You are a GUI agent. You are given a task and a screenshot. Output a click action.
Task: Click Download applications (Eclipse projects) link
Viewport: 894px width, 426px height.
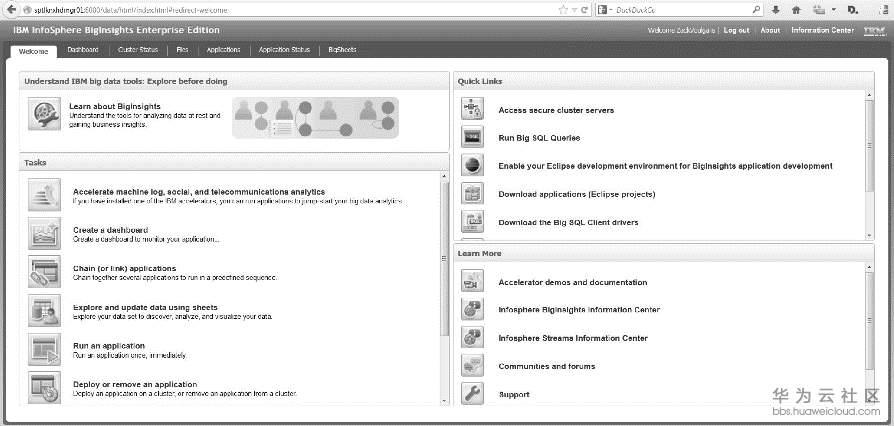pos(577,194)
